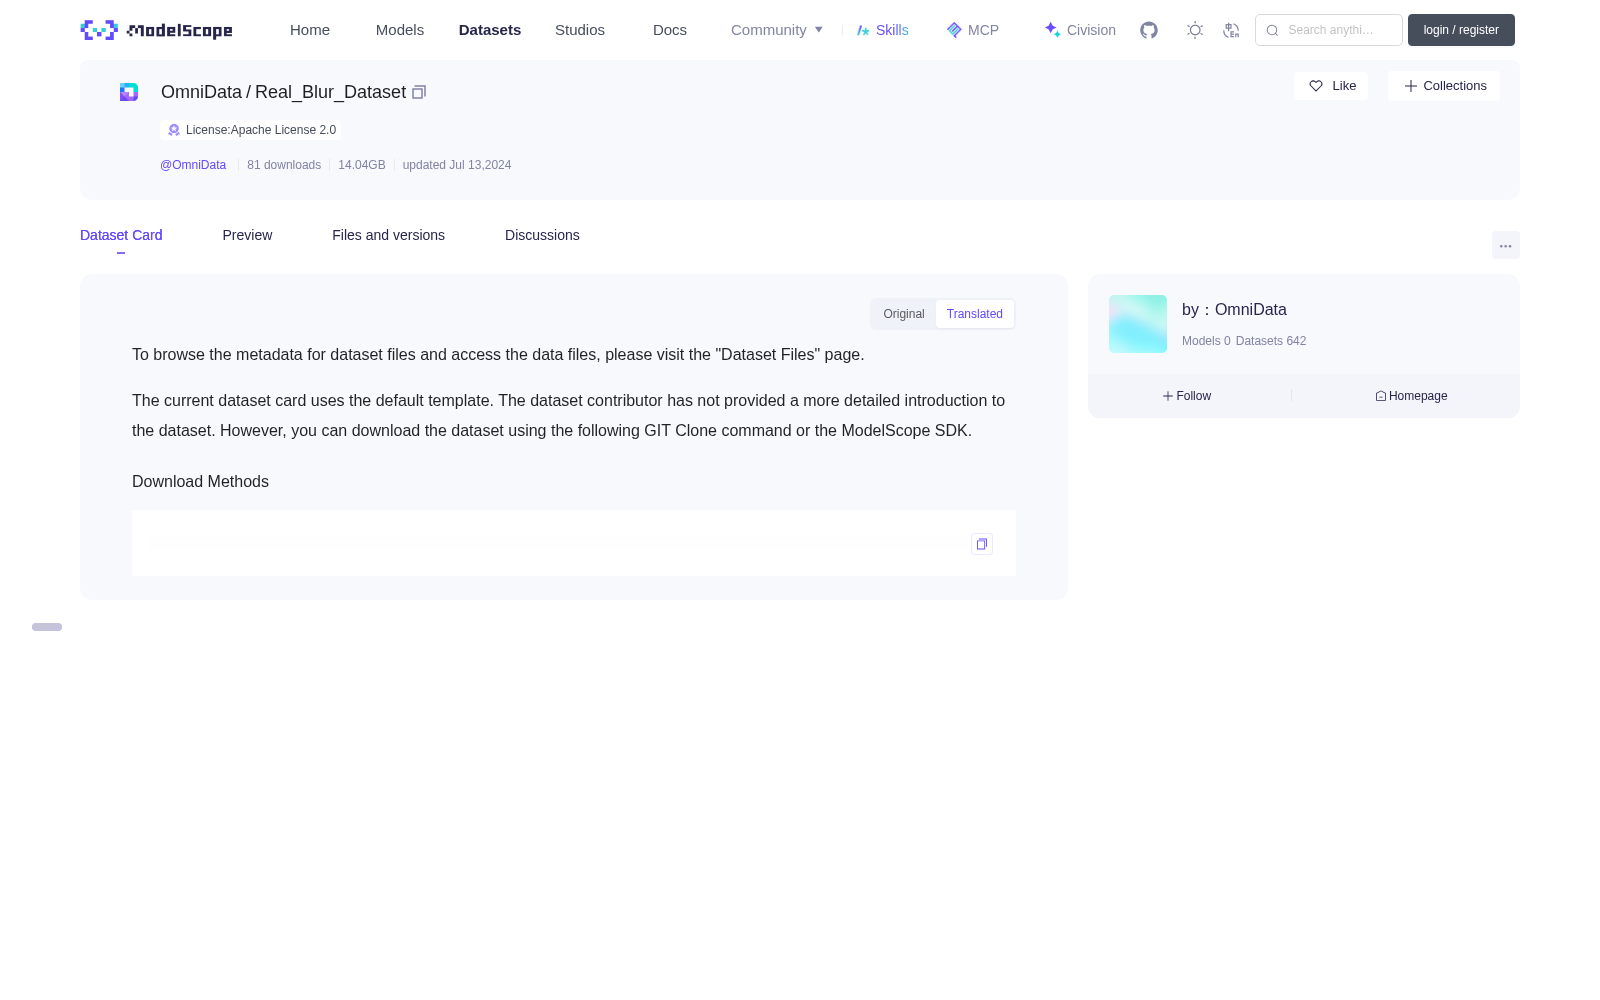Click the heart Like icon

(x=1316, y=86)
